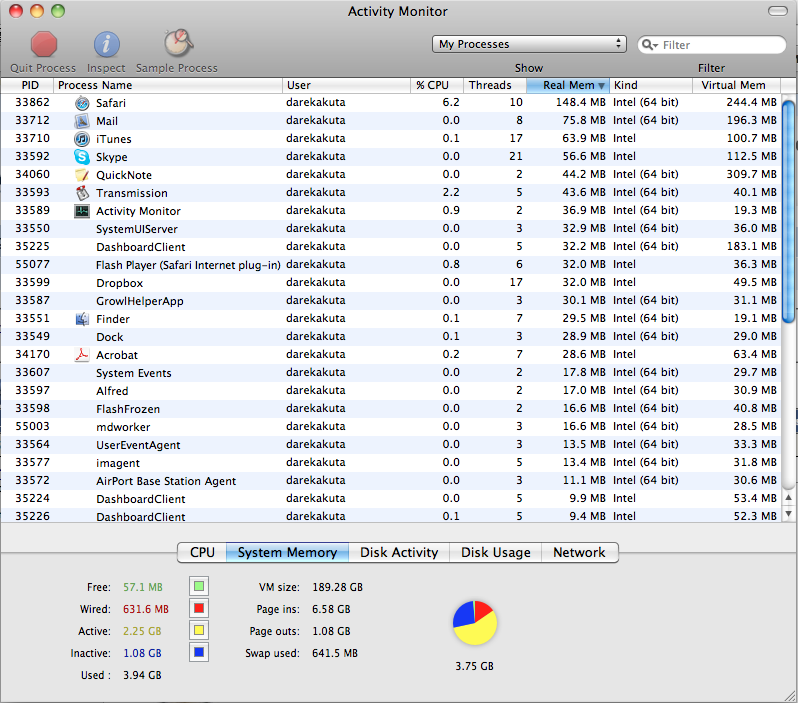Viewport: 798px width, 703px height.
Task: Select DashboardClient with PID 35225
Action: (391, 247)
